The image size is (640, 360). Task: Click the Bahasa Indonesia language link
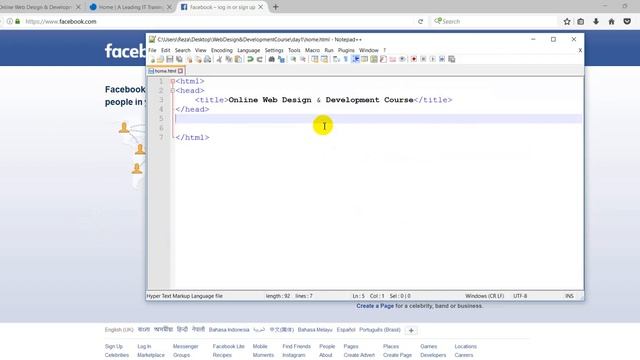[229, 330]
